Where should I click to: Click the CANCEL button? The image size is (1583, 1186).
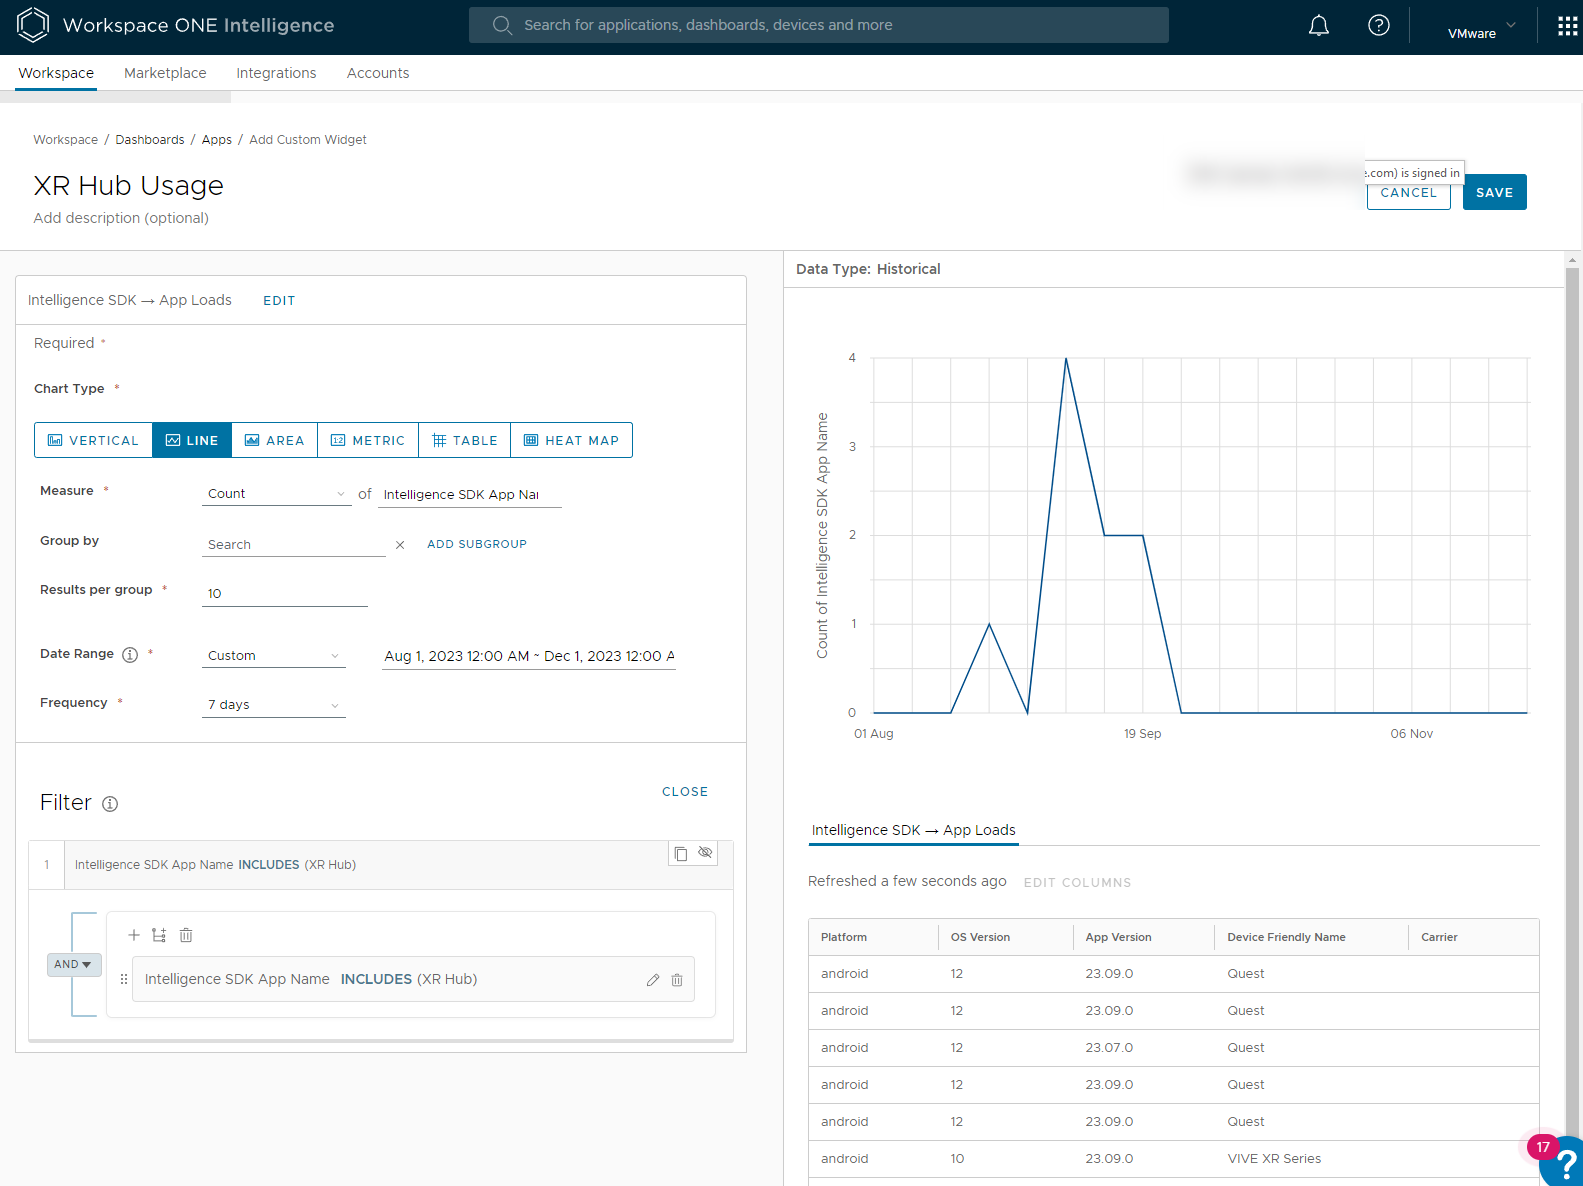tap(1408, 195)
